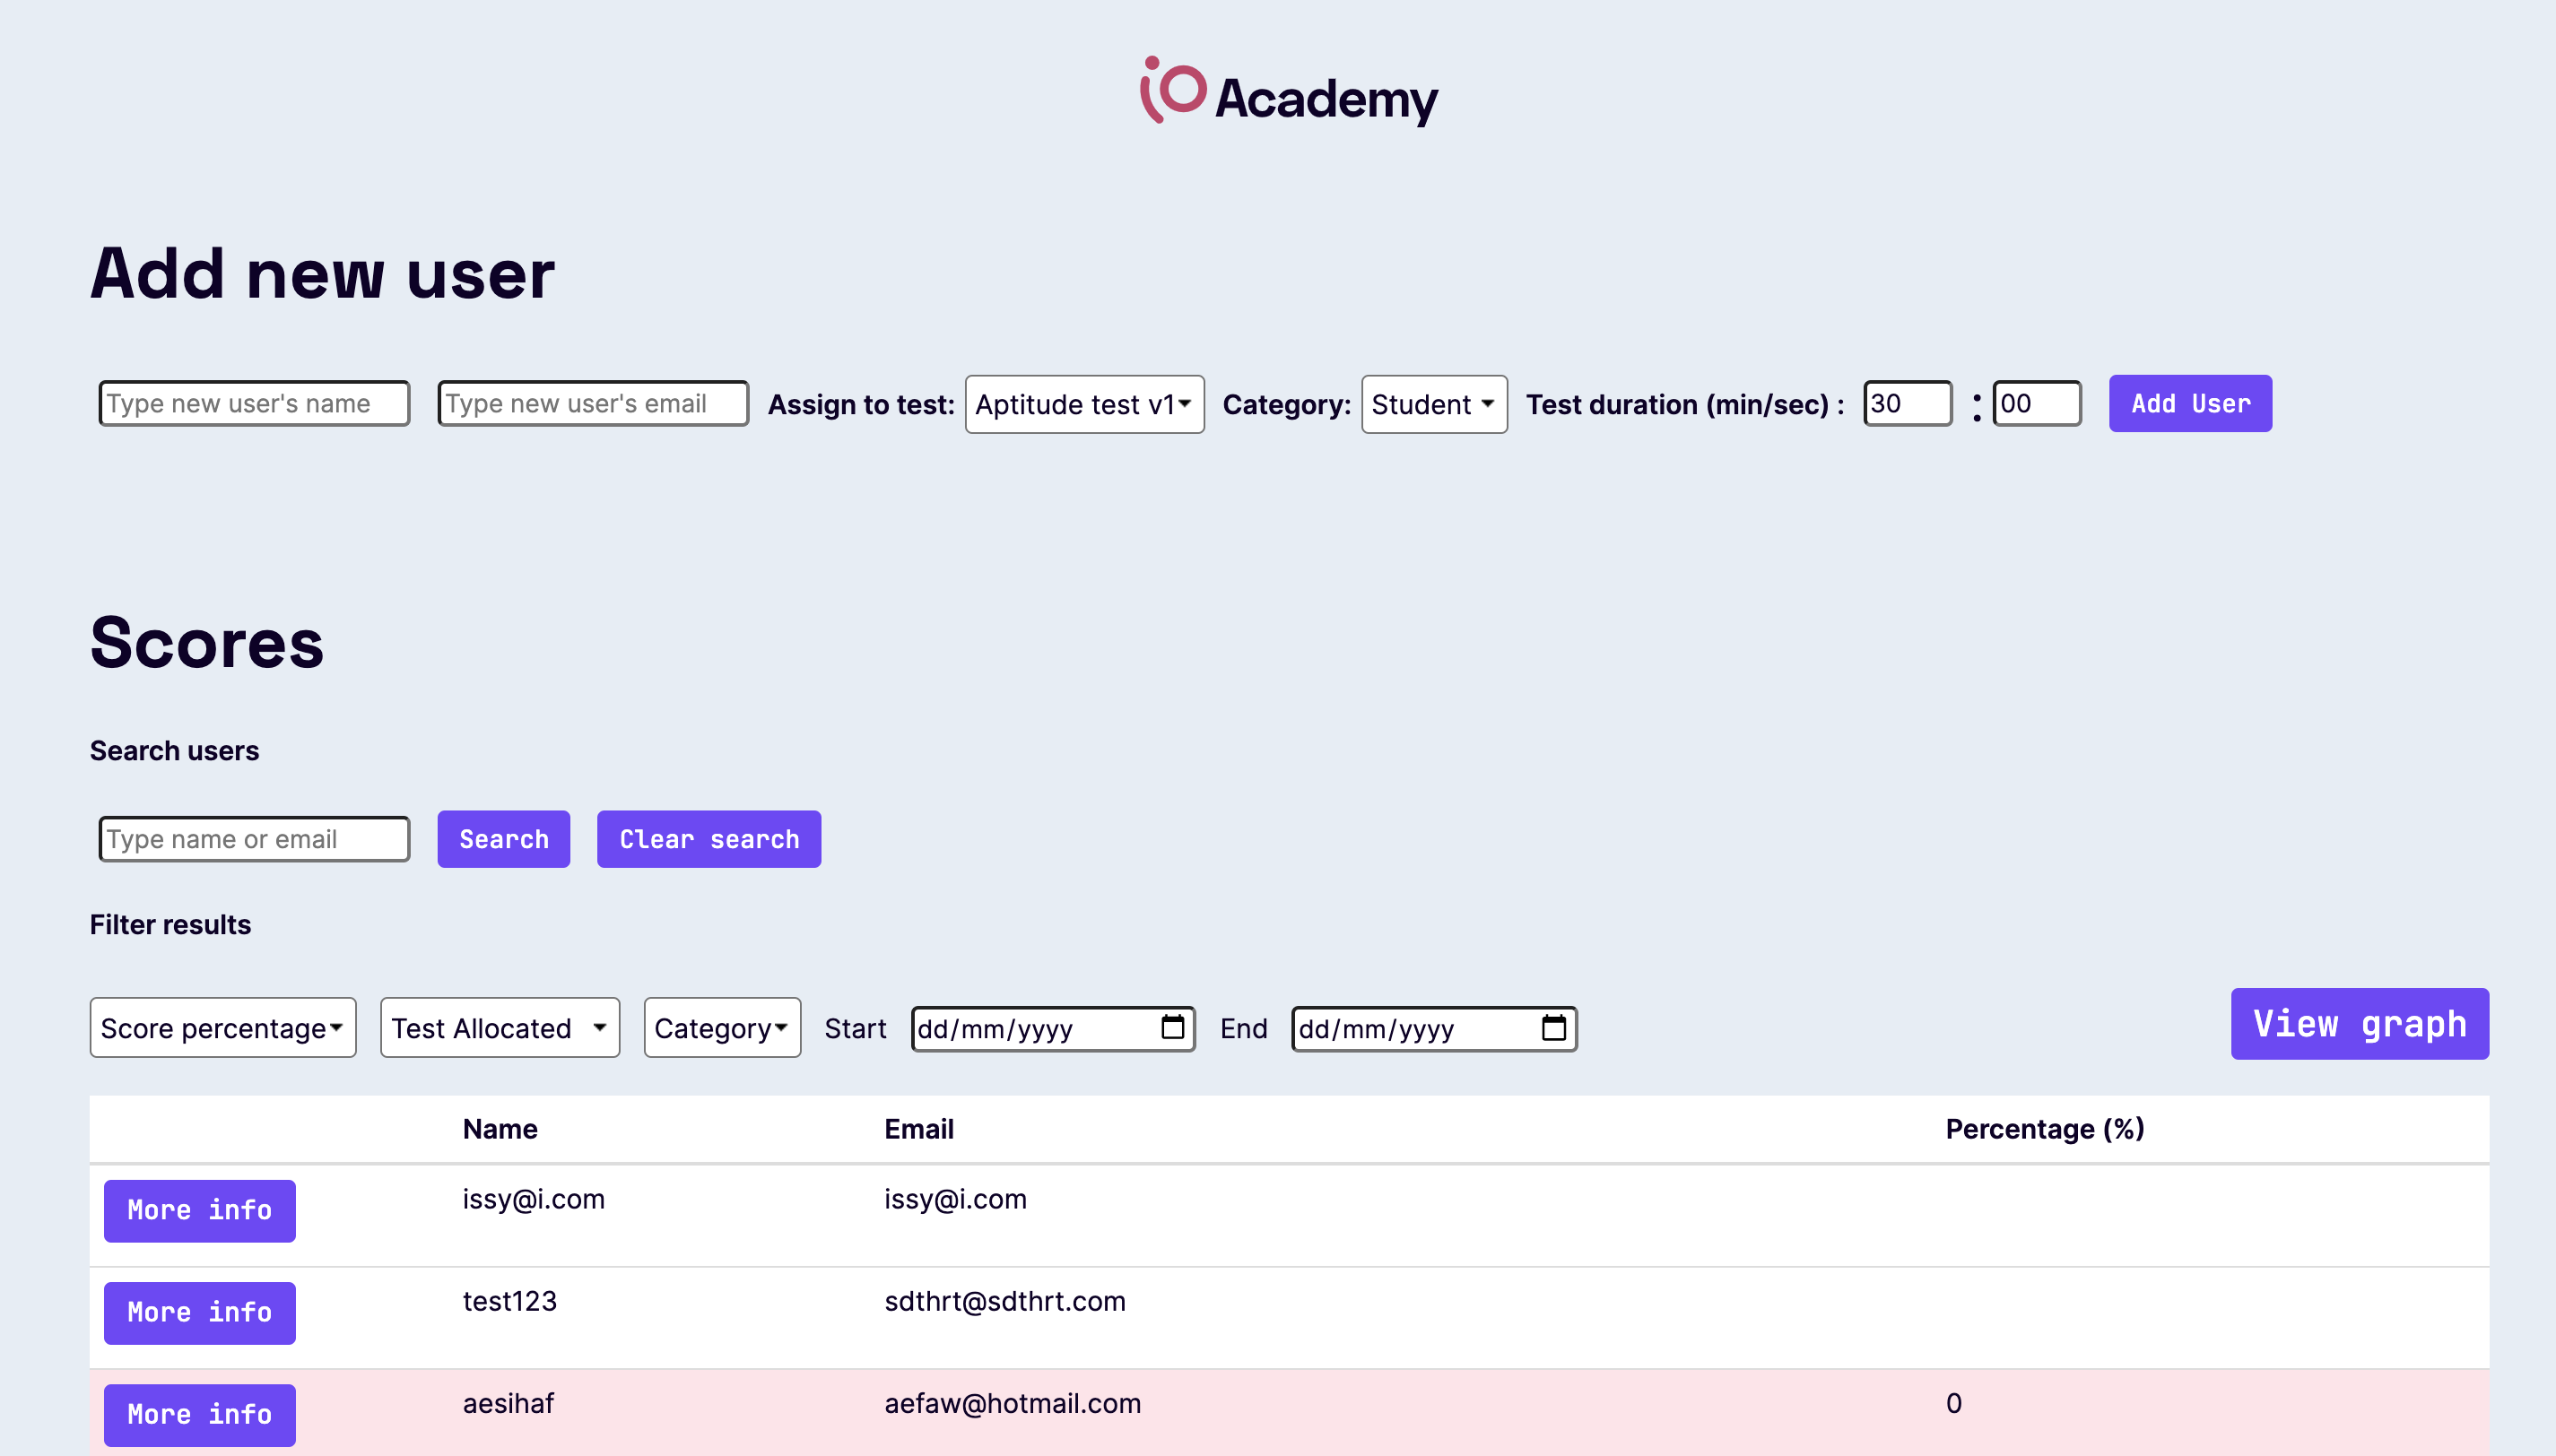This screenshot has height=1456, width=2556.
Task: Click the Add new user heading
Action: click(322, 273)
